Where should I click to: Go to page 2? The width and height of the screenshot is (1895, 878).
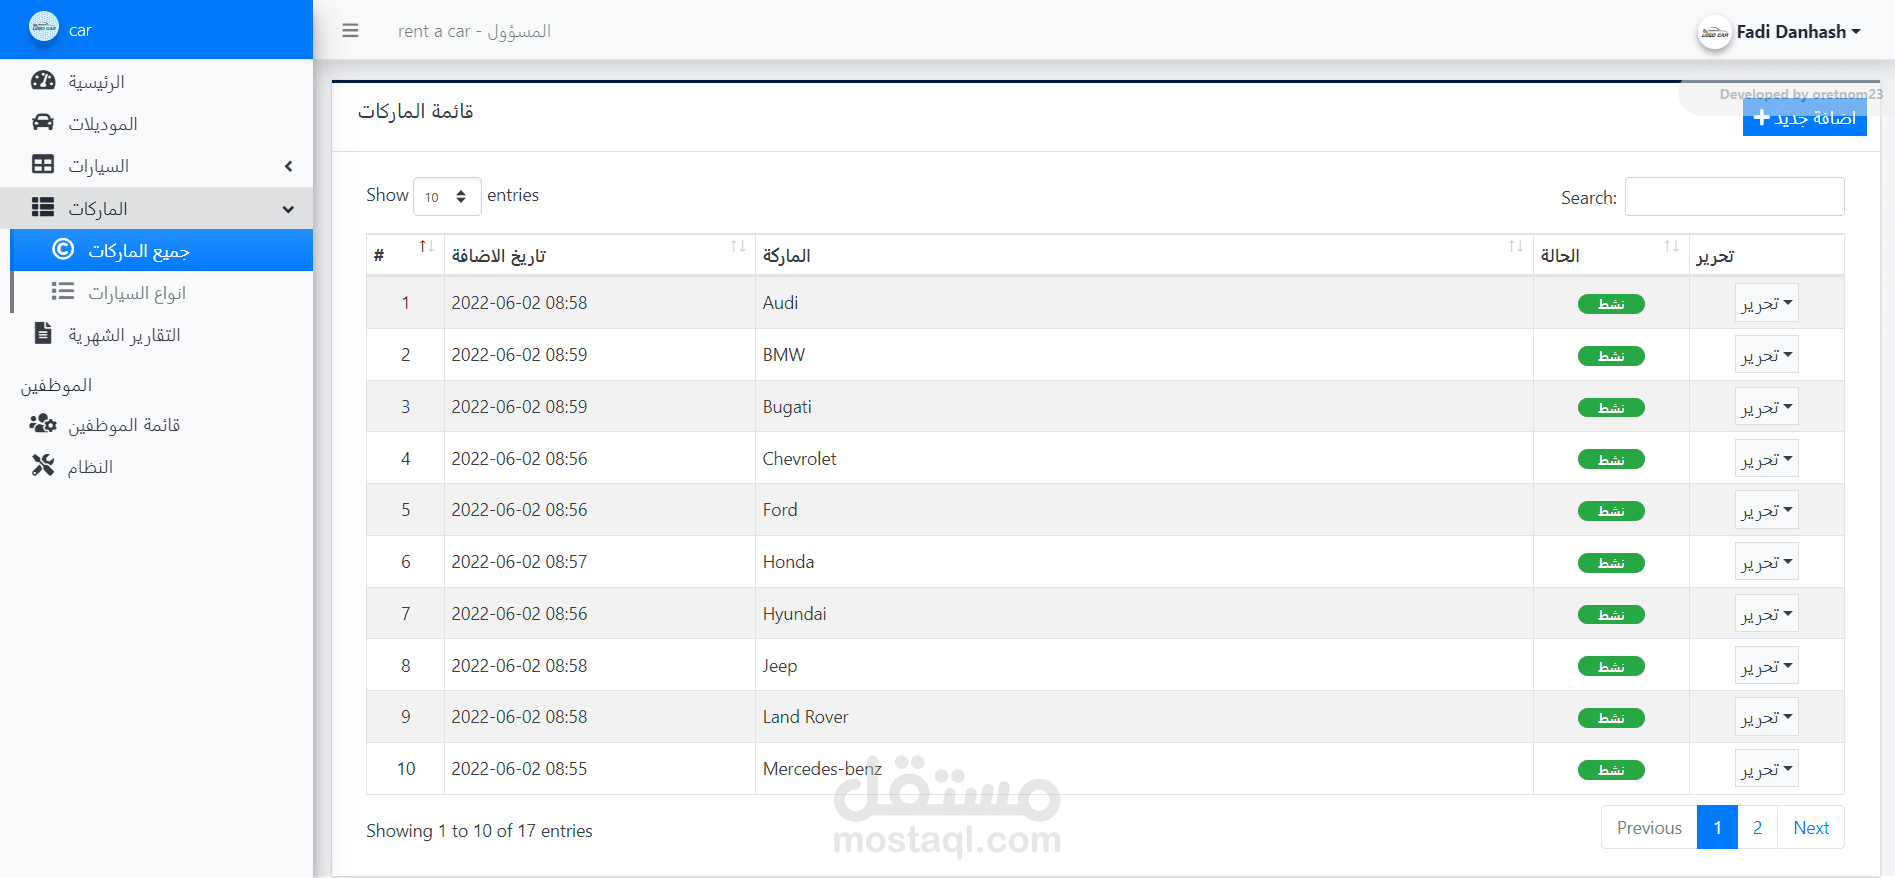pyautogui.click(x=1757, y=828)
